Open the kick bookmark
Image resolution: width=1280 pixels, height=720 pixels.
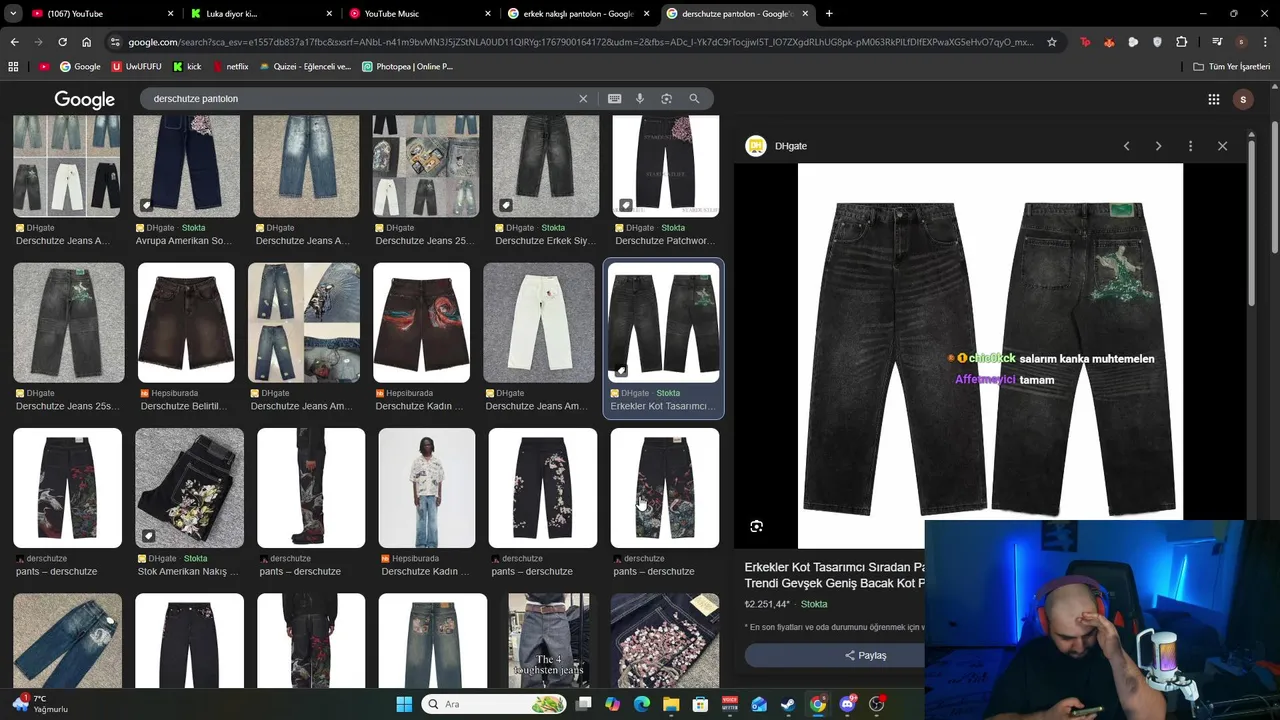pyautogui.click(x=187, y=67)
